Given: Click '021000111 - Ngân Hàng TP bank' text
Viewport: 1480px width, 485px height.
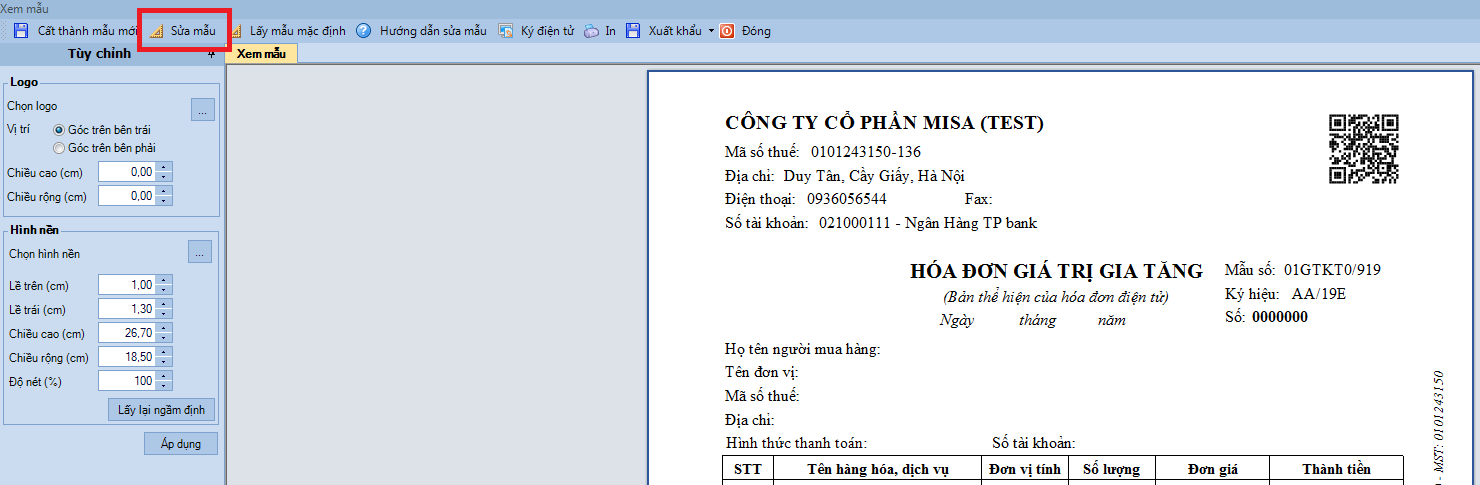Looking at the screenshot, I should [x=928, y=223].
